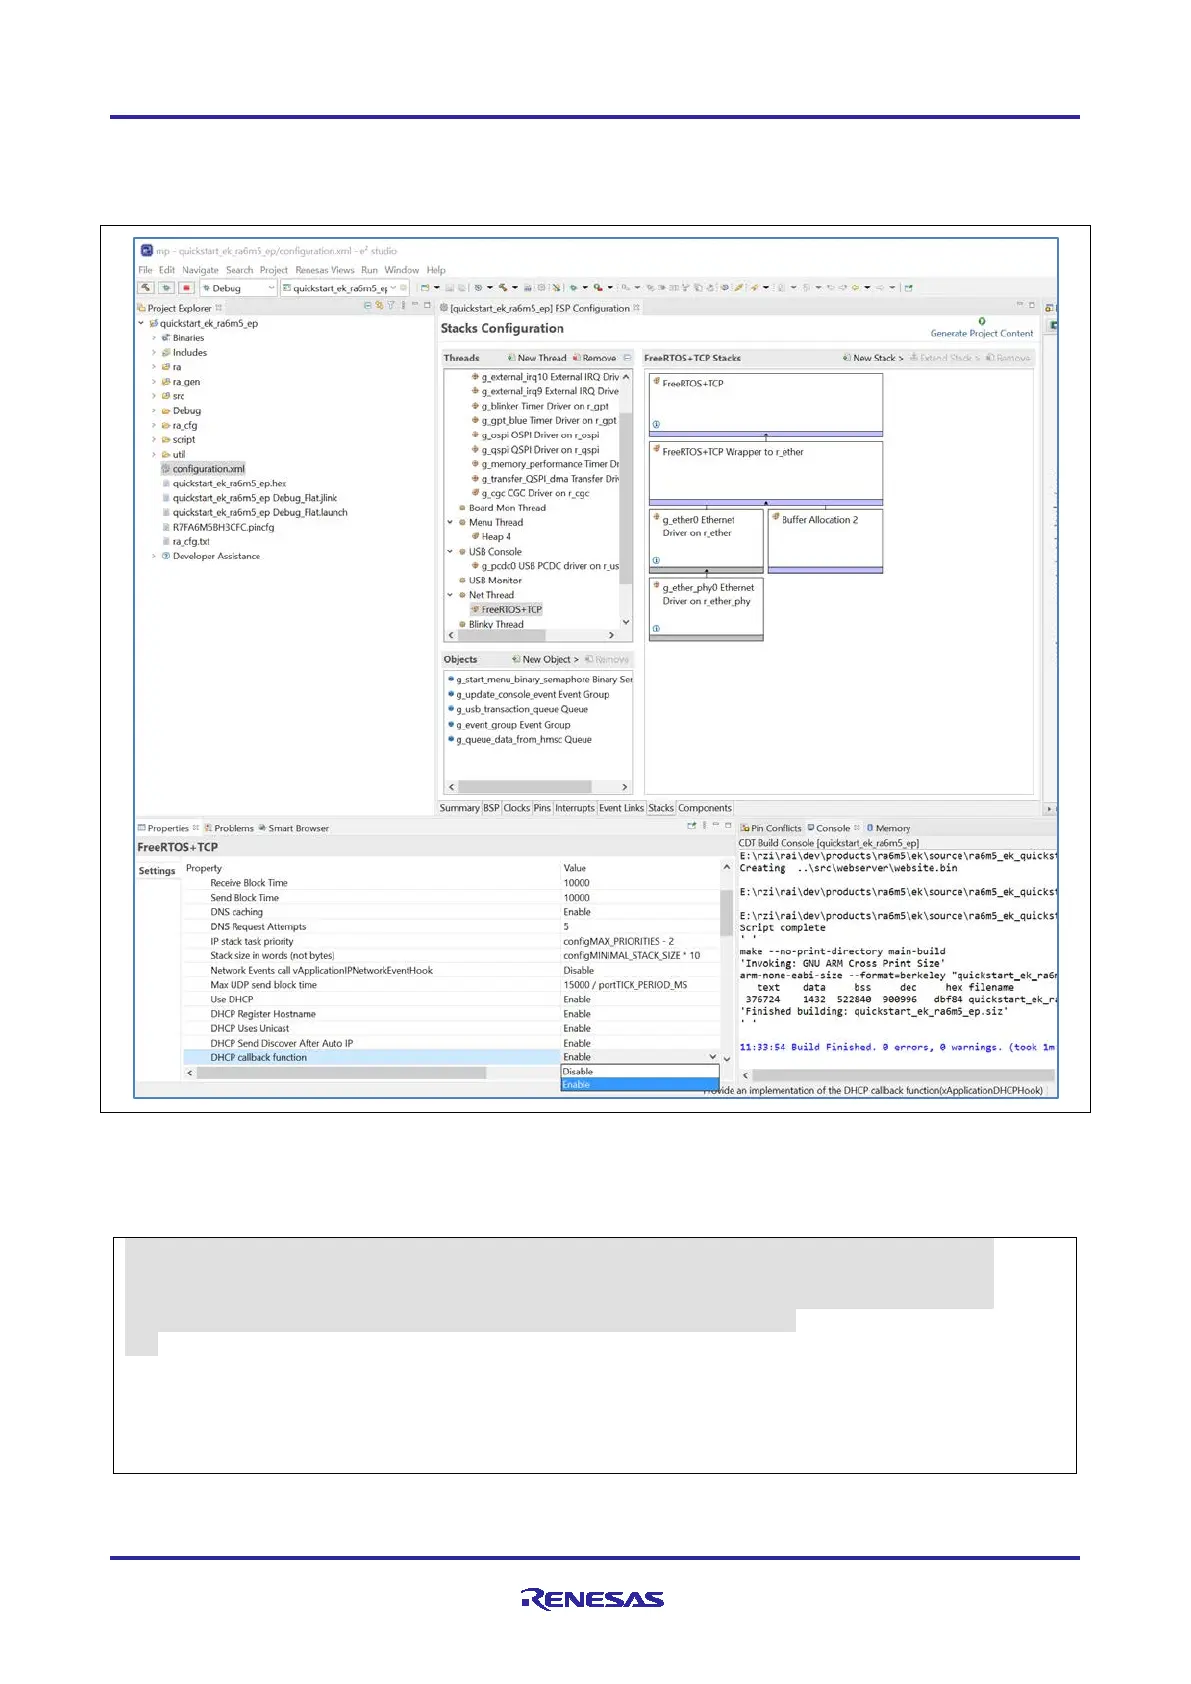Click the configuration.xml gear file icon

[x=166, y=469]
